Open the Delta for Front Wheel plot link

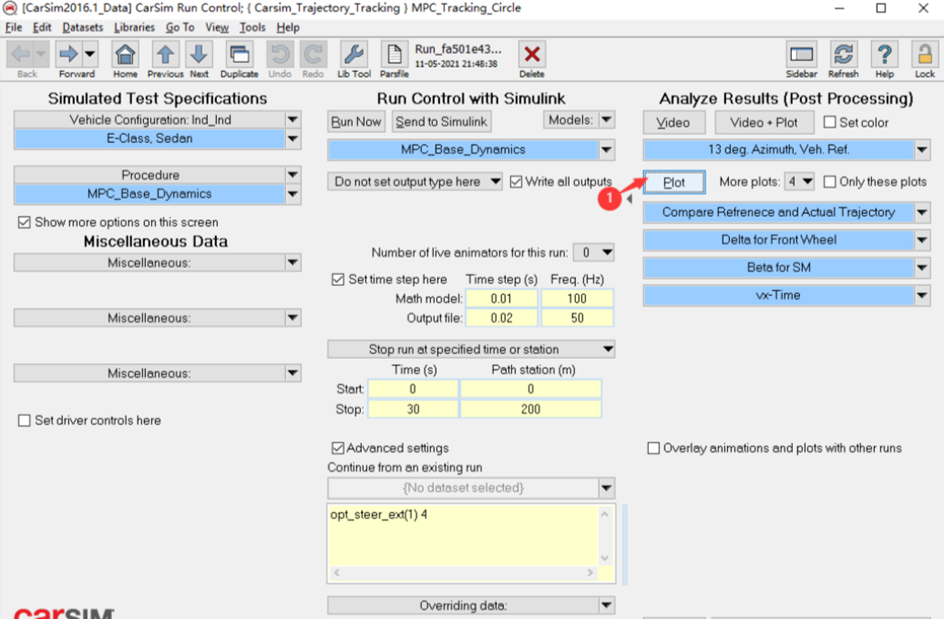click(778, 240)
